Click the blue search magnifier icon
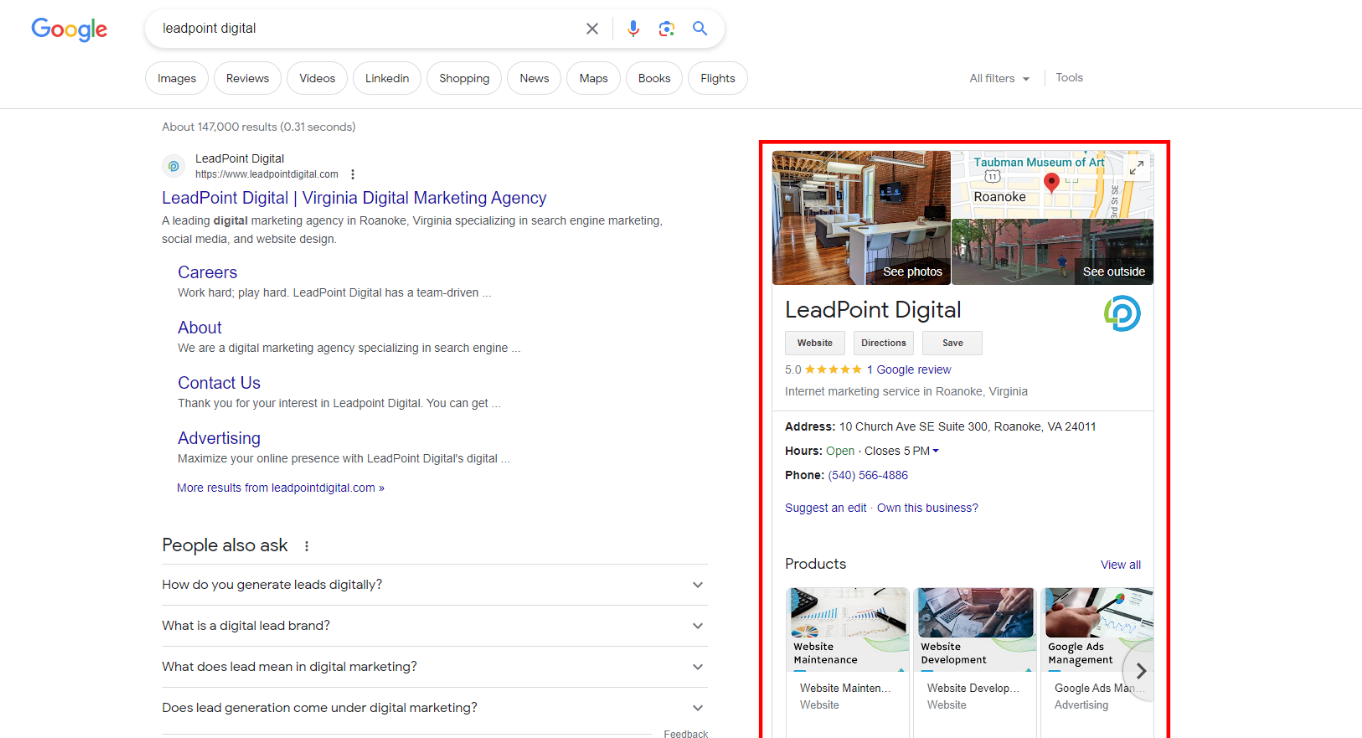 tap(700, 29)
